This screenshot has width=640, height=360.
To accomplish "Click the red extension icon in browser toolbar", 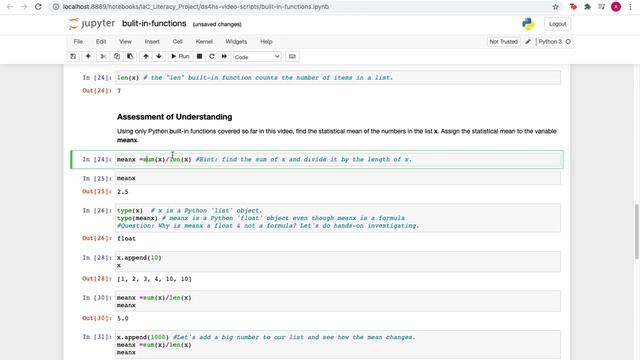I will (573, 7).
